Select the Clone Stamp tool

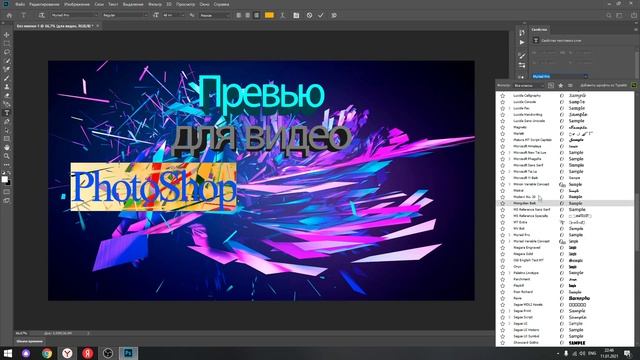[x=7, y=87]
